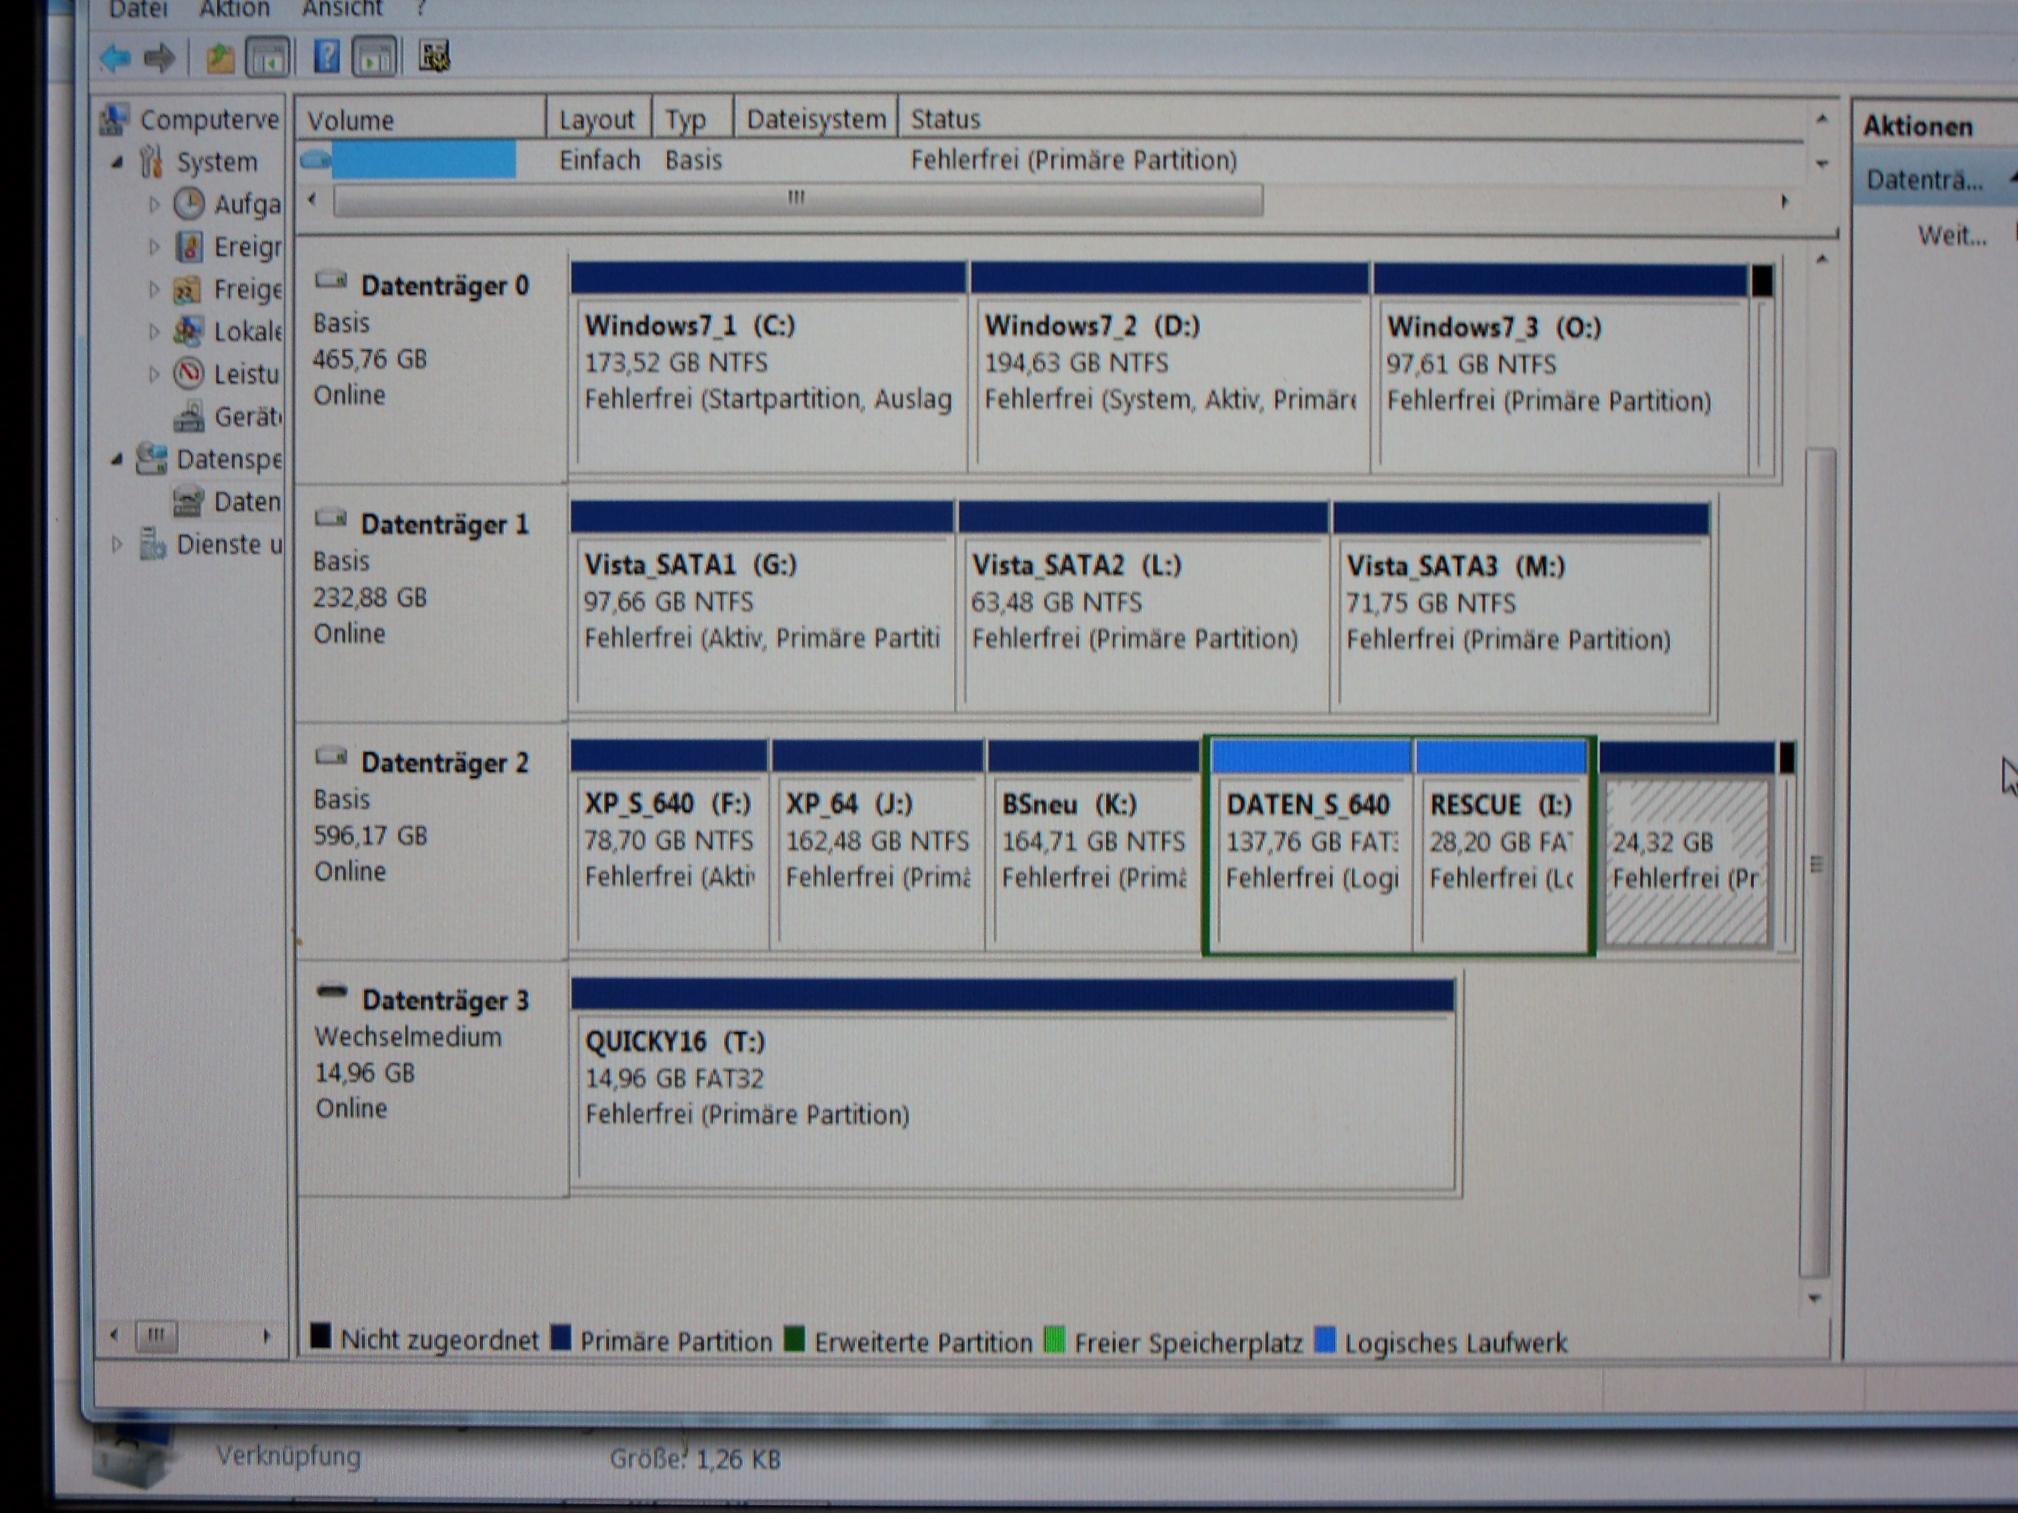Viewport: 2018px width, 1513px height.
Task: Select the Windows7_2 (D:) partition
Action: pyautogui.click(x=1169, y=368)
